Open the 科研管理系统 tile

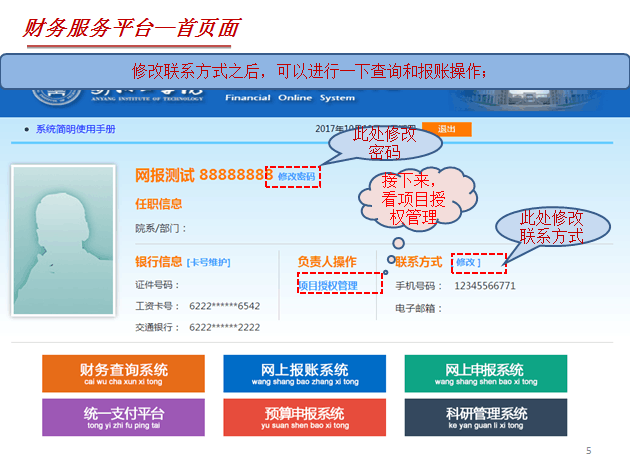click(484, 417)
